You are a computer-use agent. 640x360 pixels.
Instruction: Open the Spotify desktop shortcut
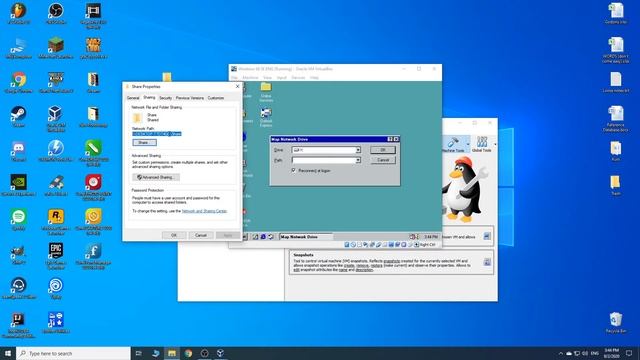19,220
